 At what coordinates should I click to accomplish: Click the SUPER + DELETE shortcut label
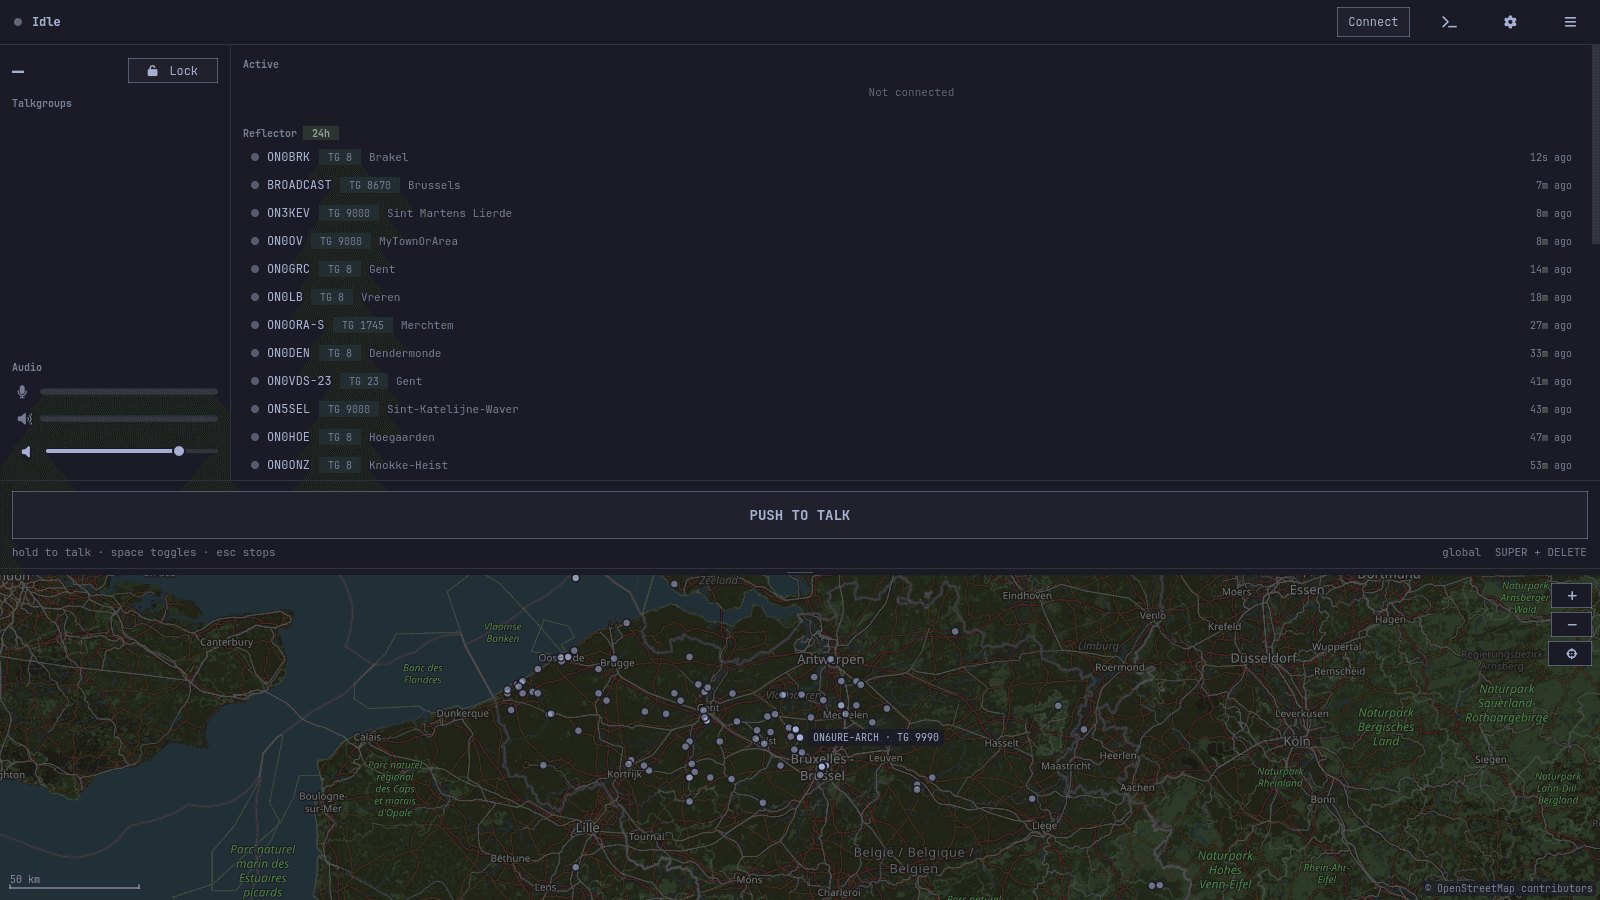1540,552
